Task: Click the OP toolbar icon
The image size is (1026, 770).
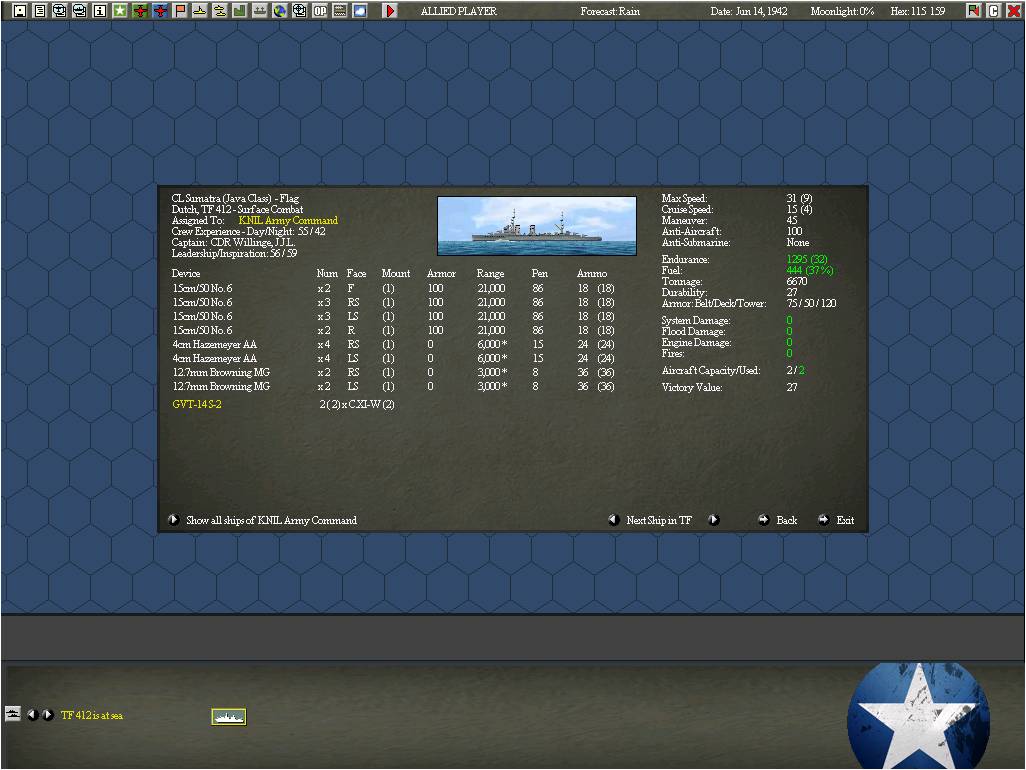Action: click(320, 10)
